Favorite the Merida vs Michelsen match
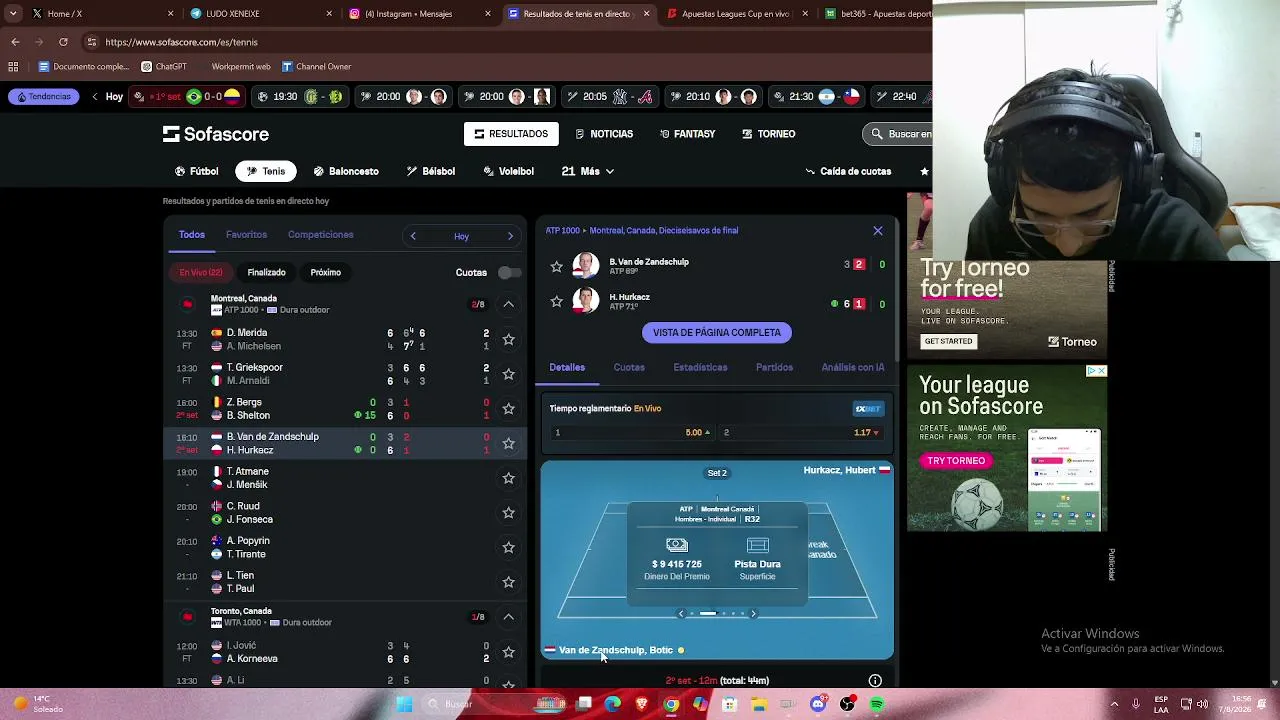Image resolution: width=1280 pixels, height=720 pixels. click(x=508, y=339)
